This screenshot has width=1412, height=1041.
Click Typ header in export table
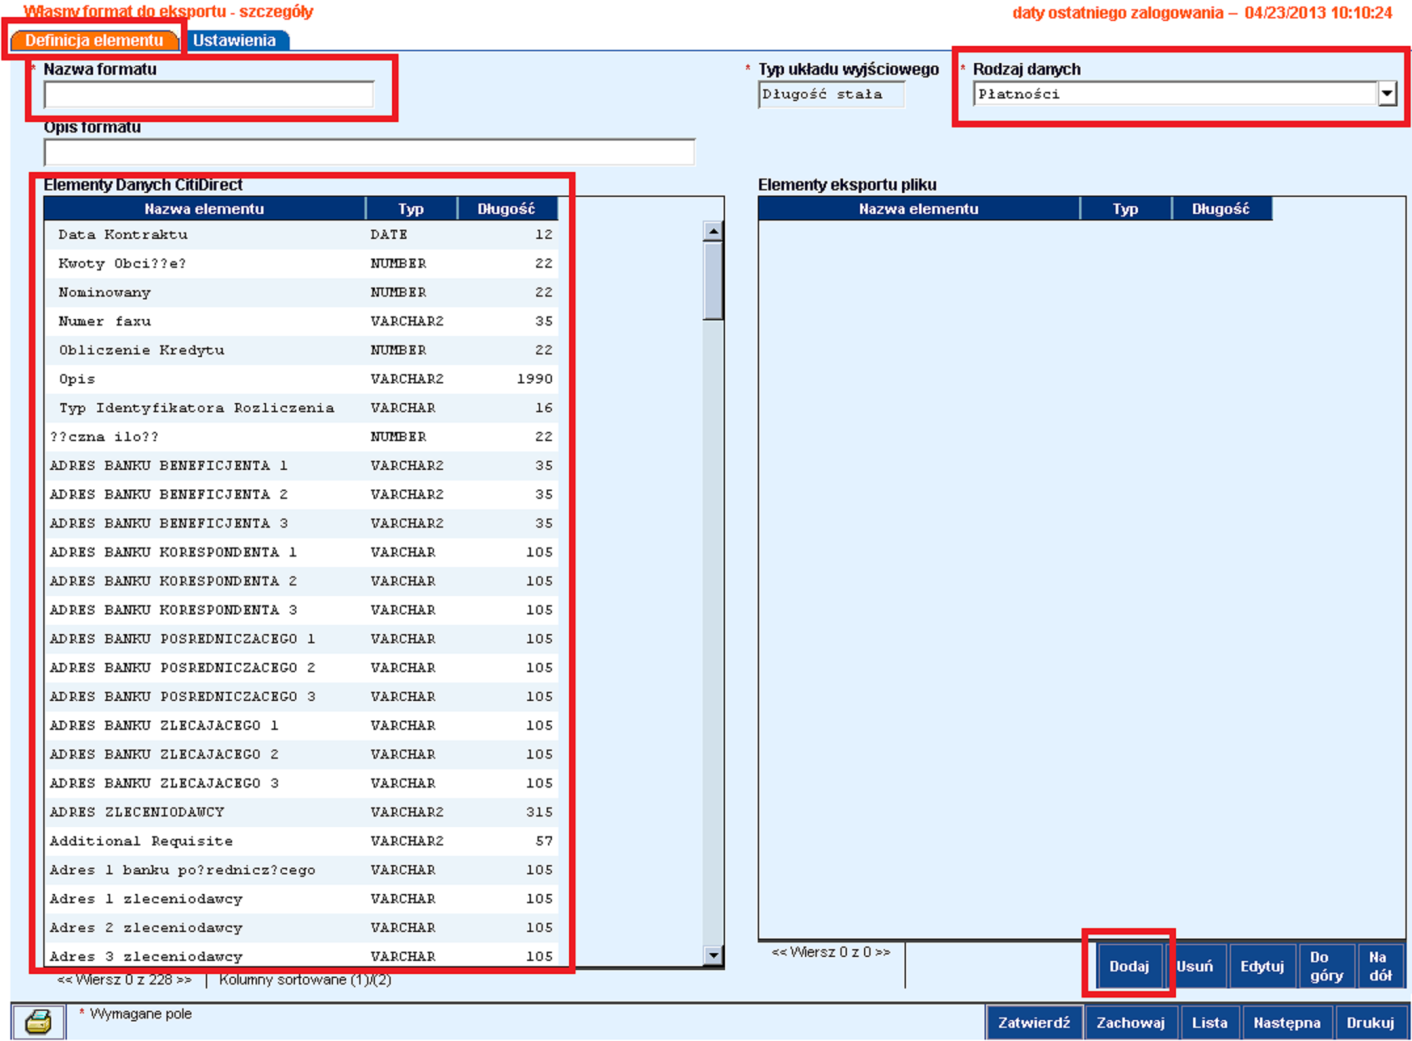point(1126,209)
